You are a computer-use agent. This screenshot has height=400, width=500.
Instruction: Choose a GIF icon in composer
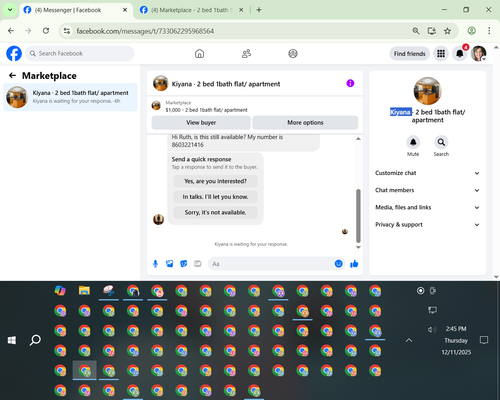(198, 264)
